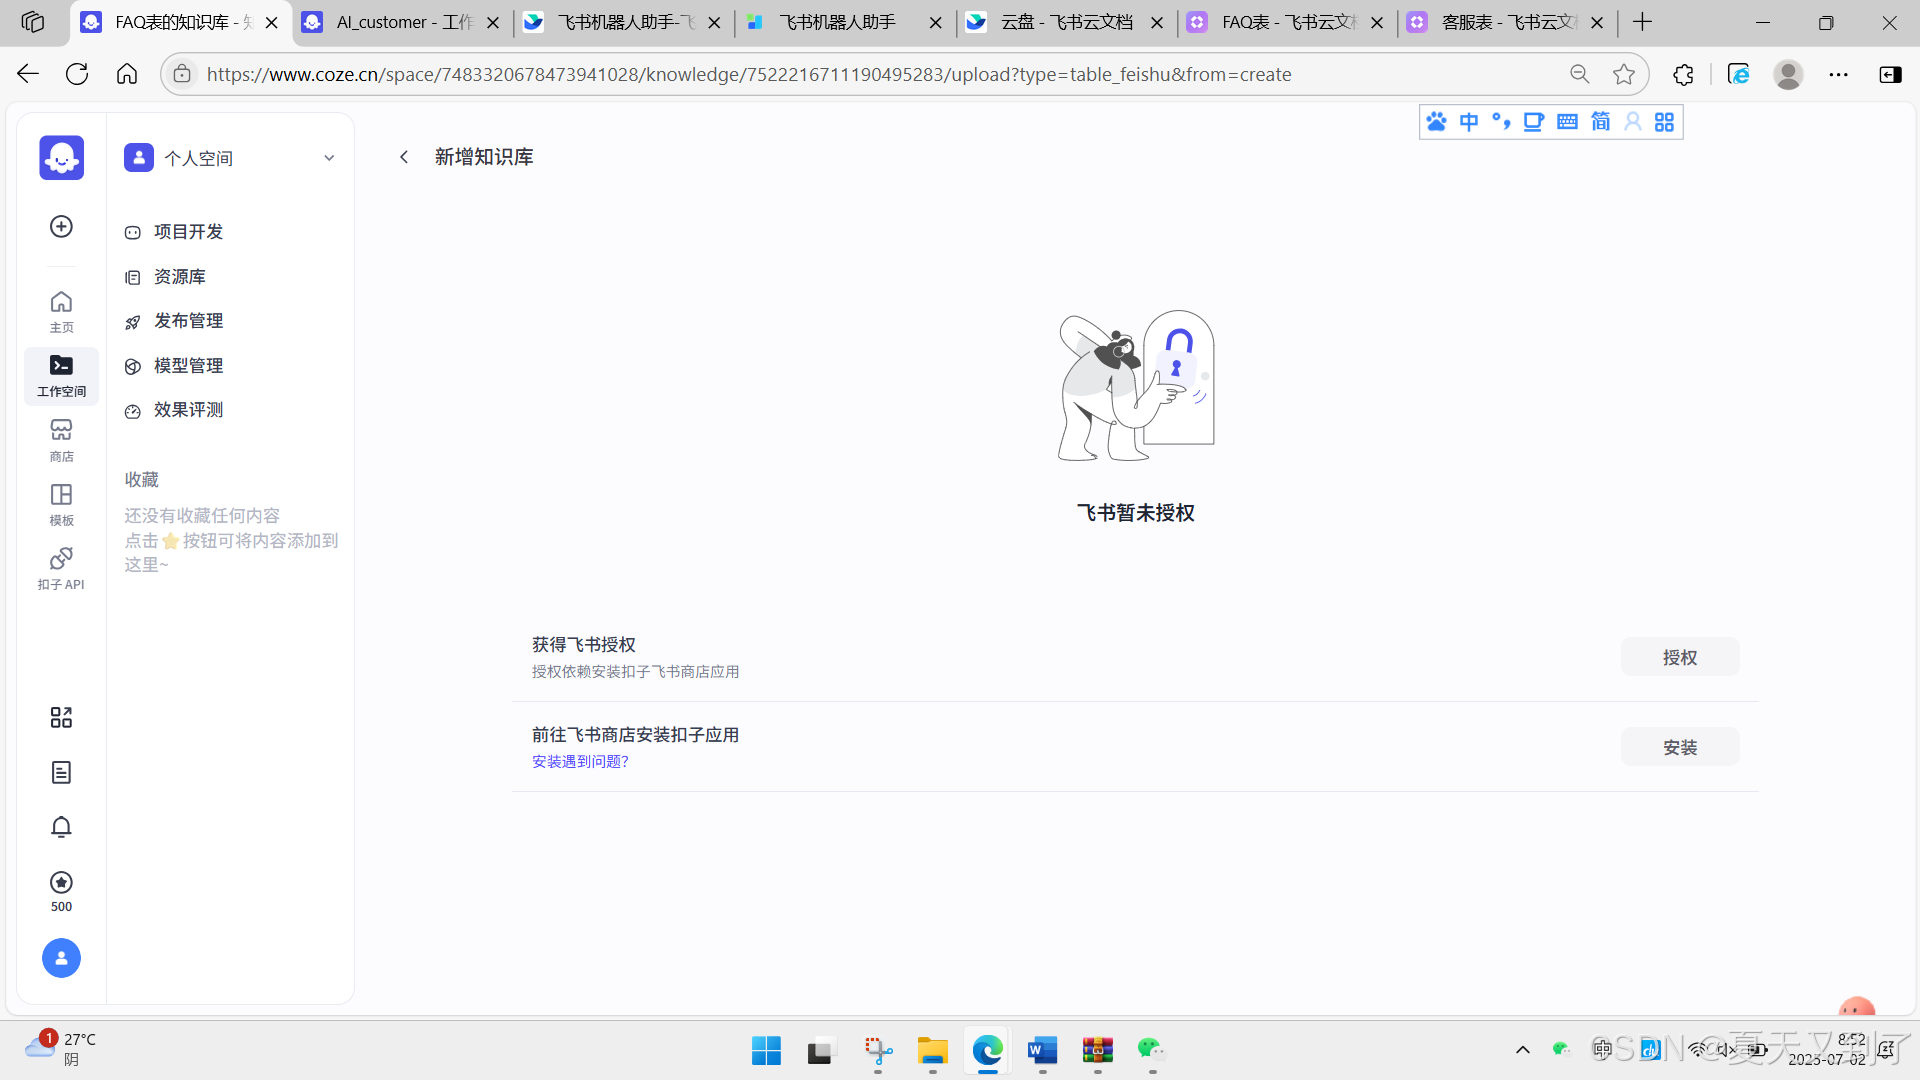Expand the 个人空间 workspace dropdown
The height and width of the screenshot is (1080, 1920).
(329, 158)
